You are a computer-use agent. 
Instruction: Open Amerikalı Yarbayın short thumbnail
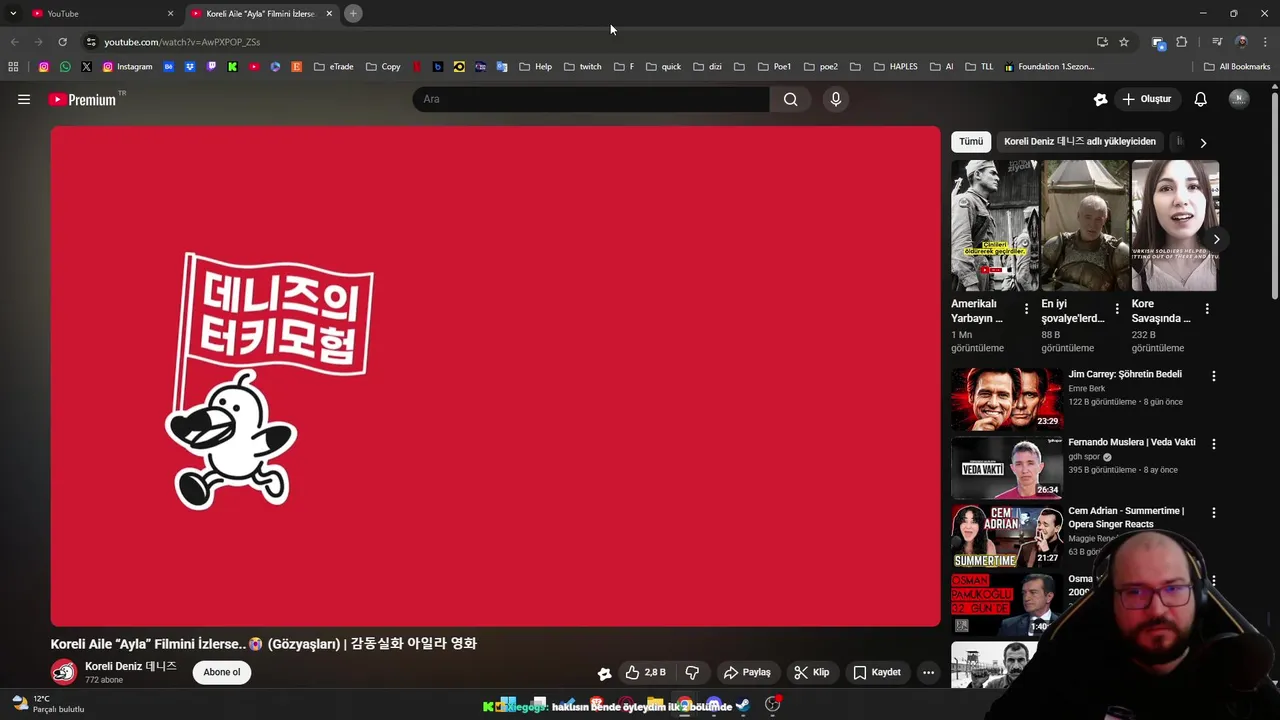click(x=995, y=225)
